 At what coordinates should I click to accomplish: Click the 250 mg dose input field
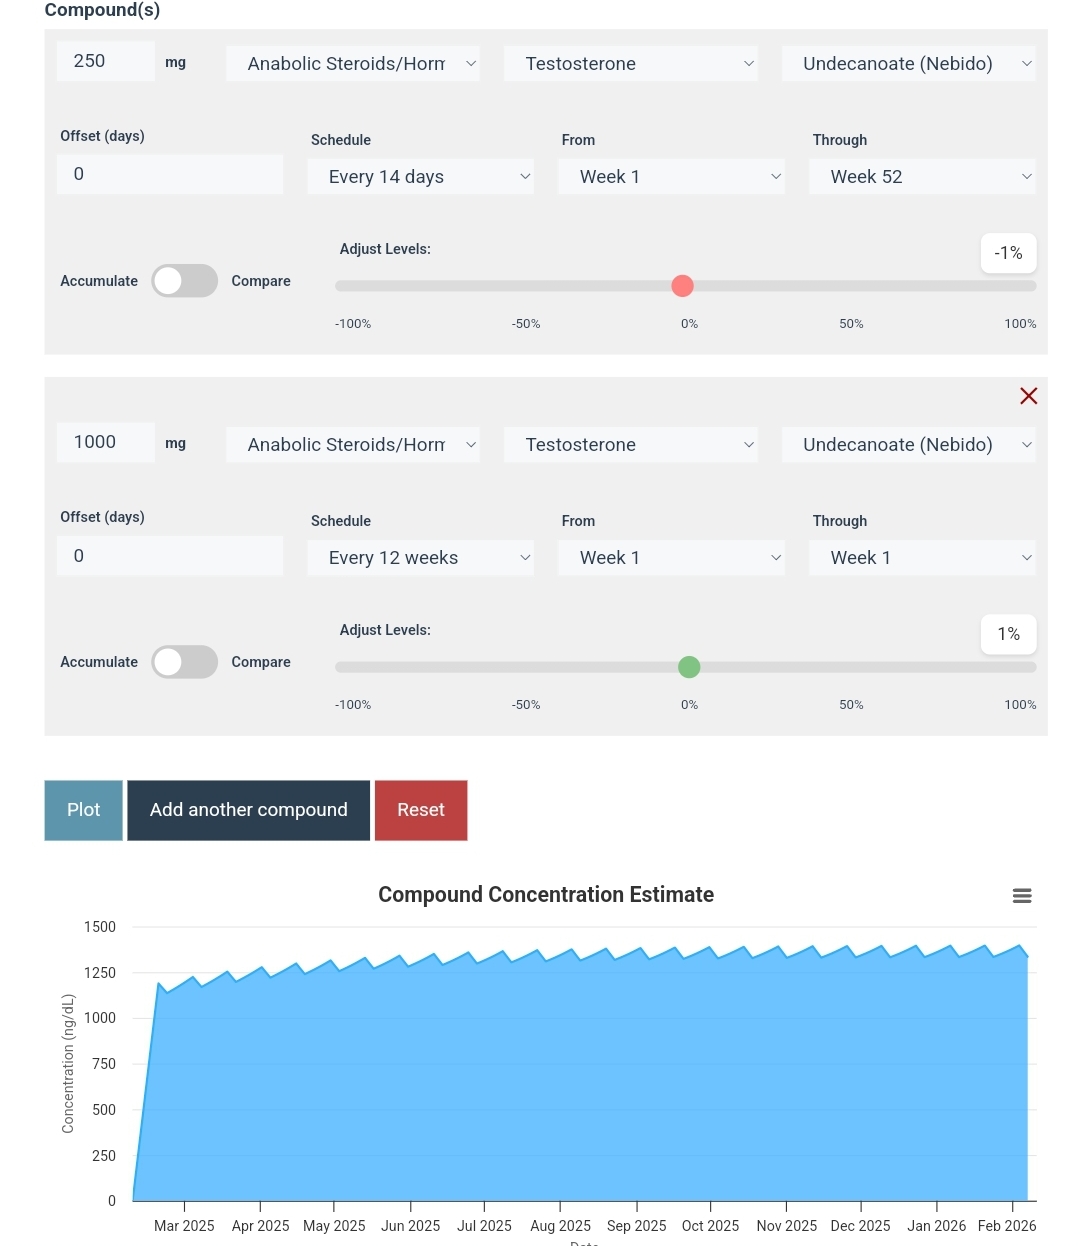click(x=105, y=61)
